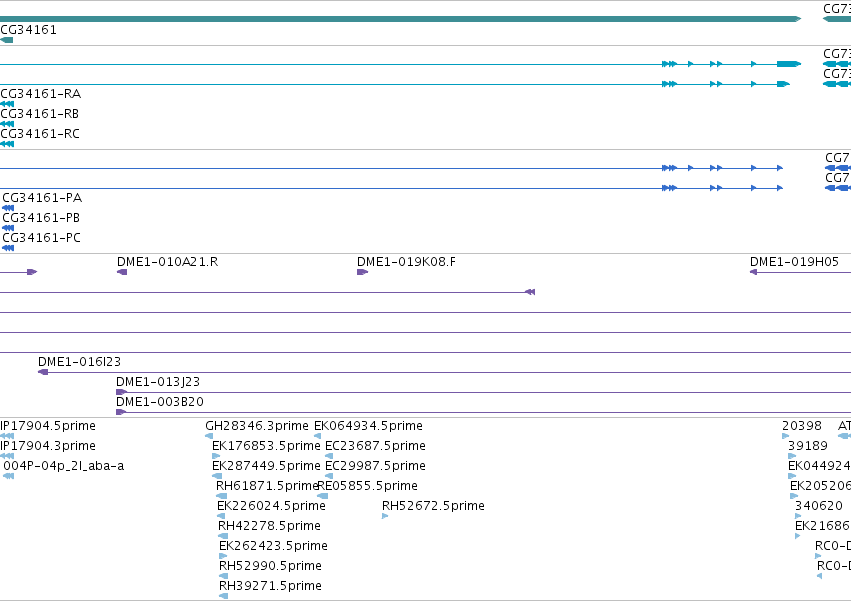The width and height of the screenshot is (851, 601).
Task: Select the RH61871.5prime EST label
Action: (266, 486)
